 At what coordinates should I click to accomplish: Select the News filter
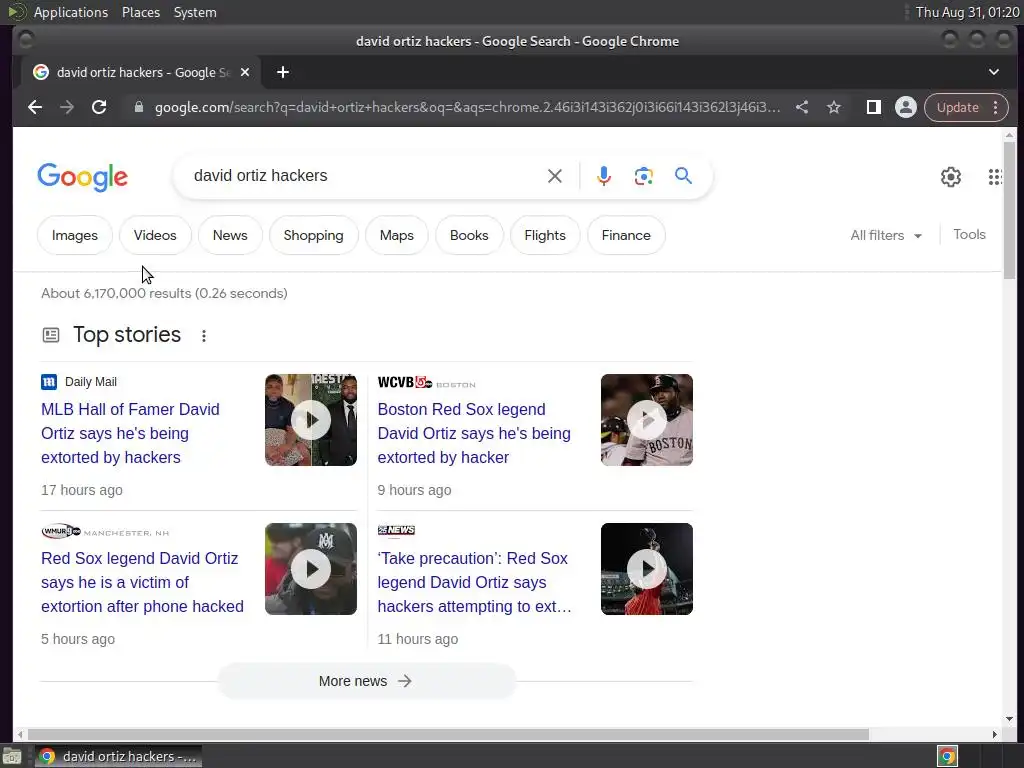(230, 235)
